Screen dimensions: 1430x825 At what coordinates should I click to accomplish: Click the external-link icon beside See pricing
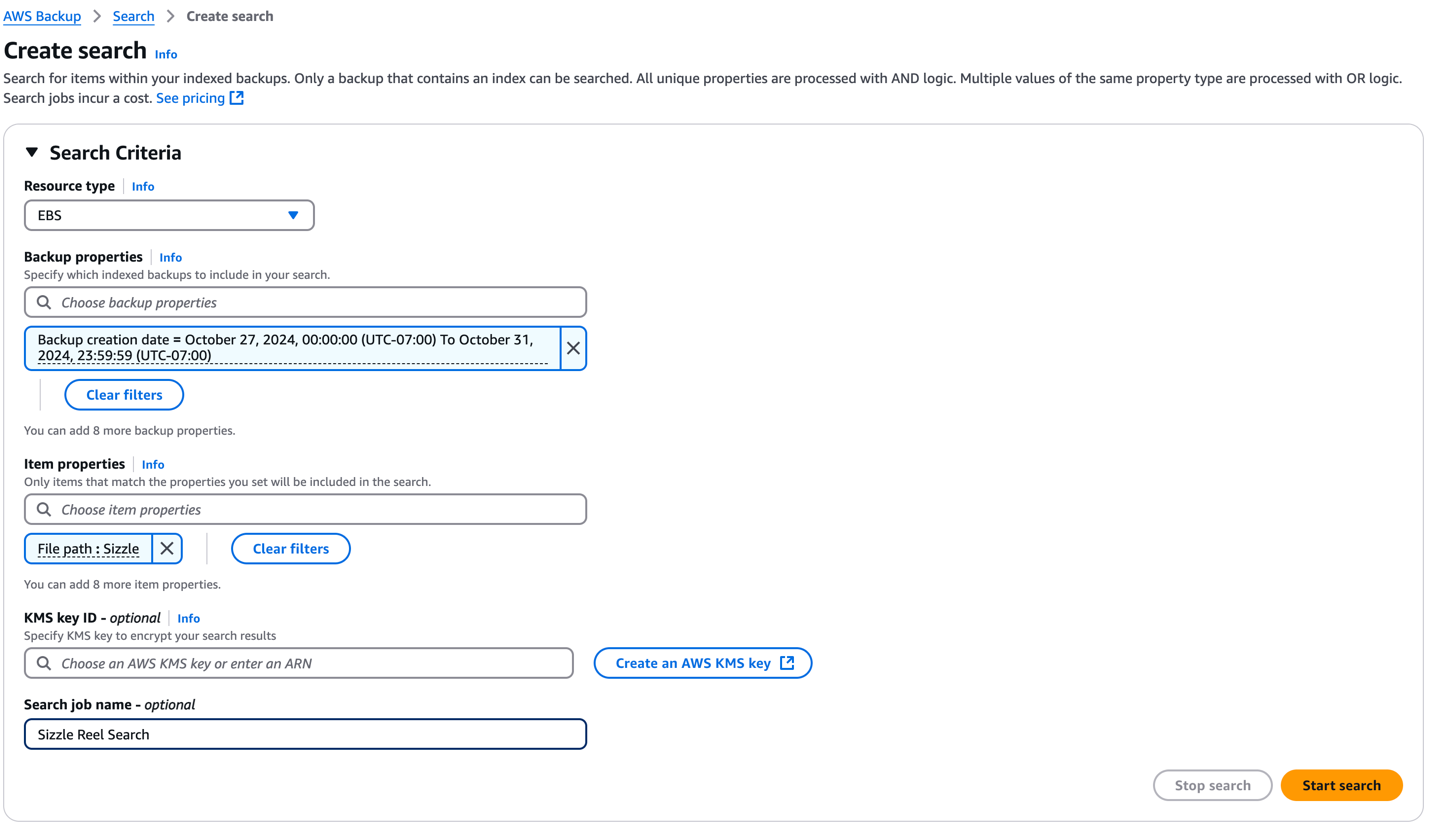tap(235, 97)
